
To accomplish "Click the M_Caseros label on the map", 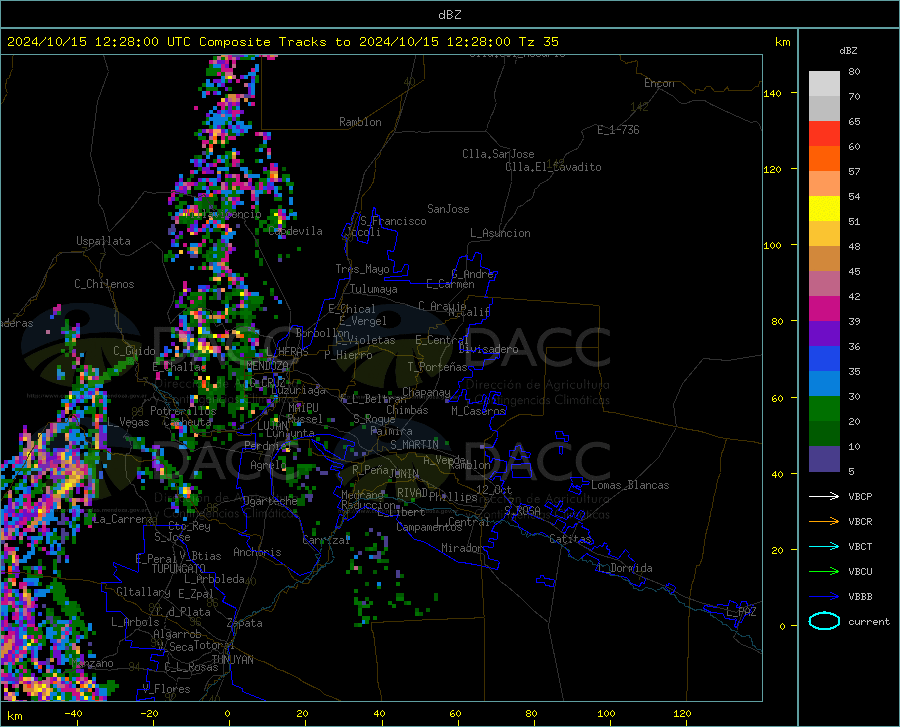I will [x=478, y=411].
